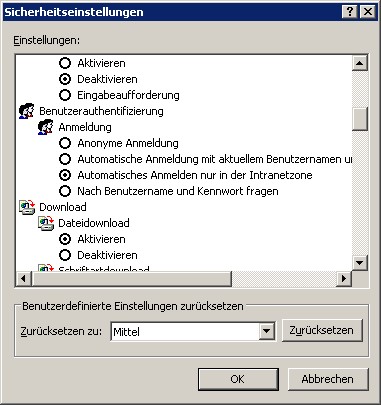
Task: Click the vertical scrollbar thumb
Action: [x=360, y=118]
